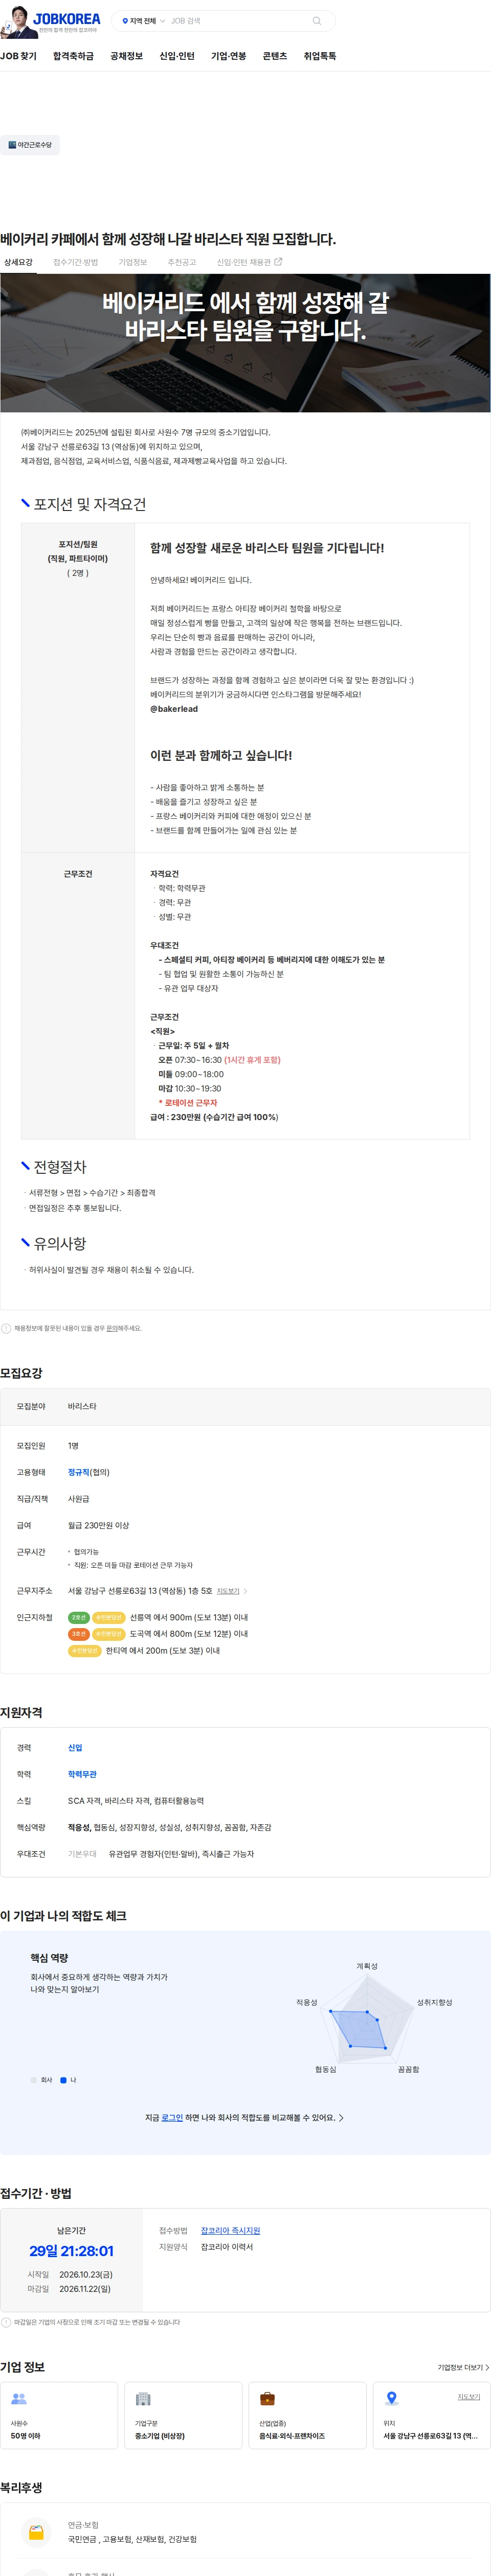The height and width of the screenshot is (2576, 491).
Task: Open the 지역 전체 region dropdown
Action: tap(143, 21)
